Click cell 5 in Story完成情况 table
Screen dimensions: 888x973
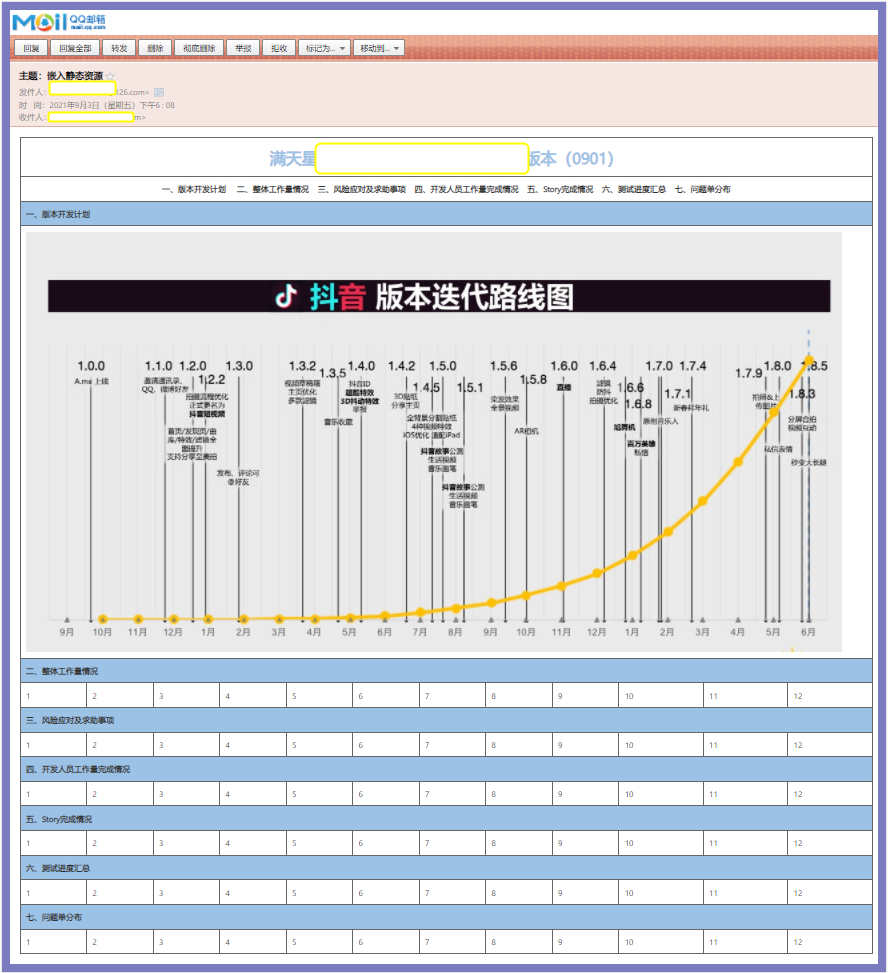pyautogui.click(x=320, y=843)
